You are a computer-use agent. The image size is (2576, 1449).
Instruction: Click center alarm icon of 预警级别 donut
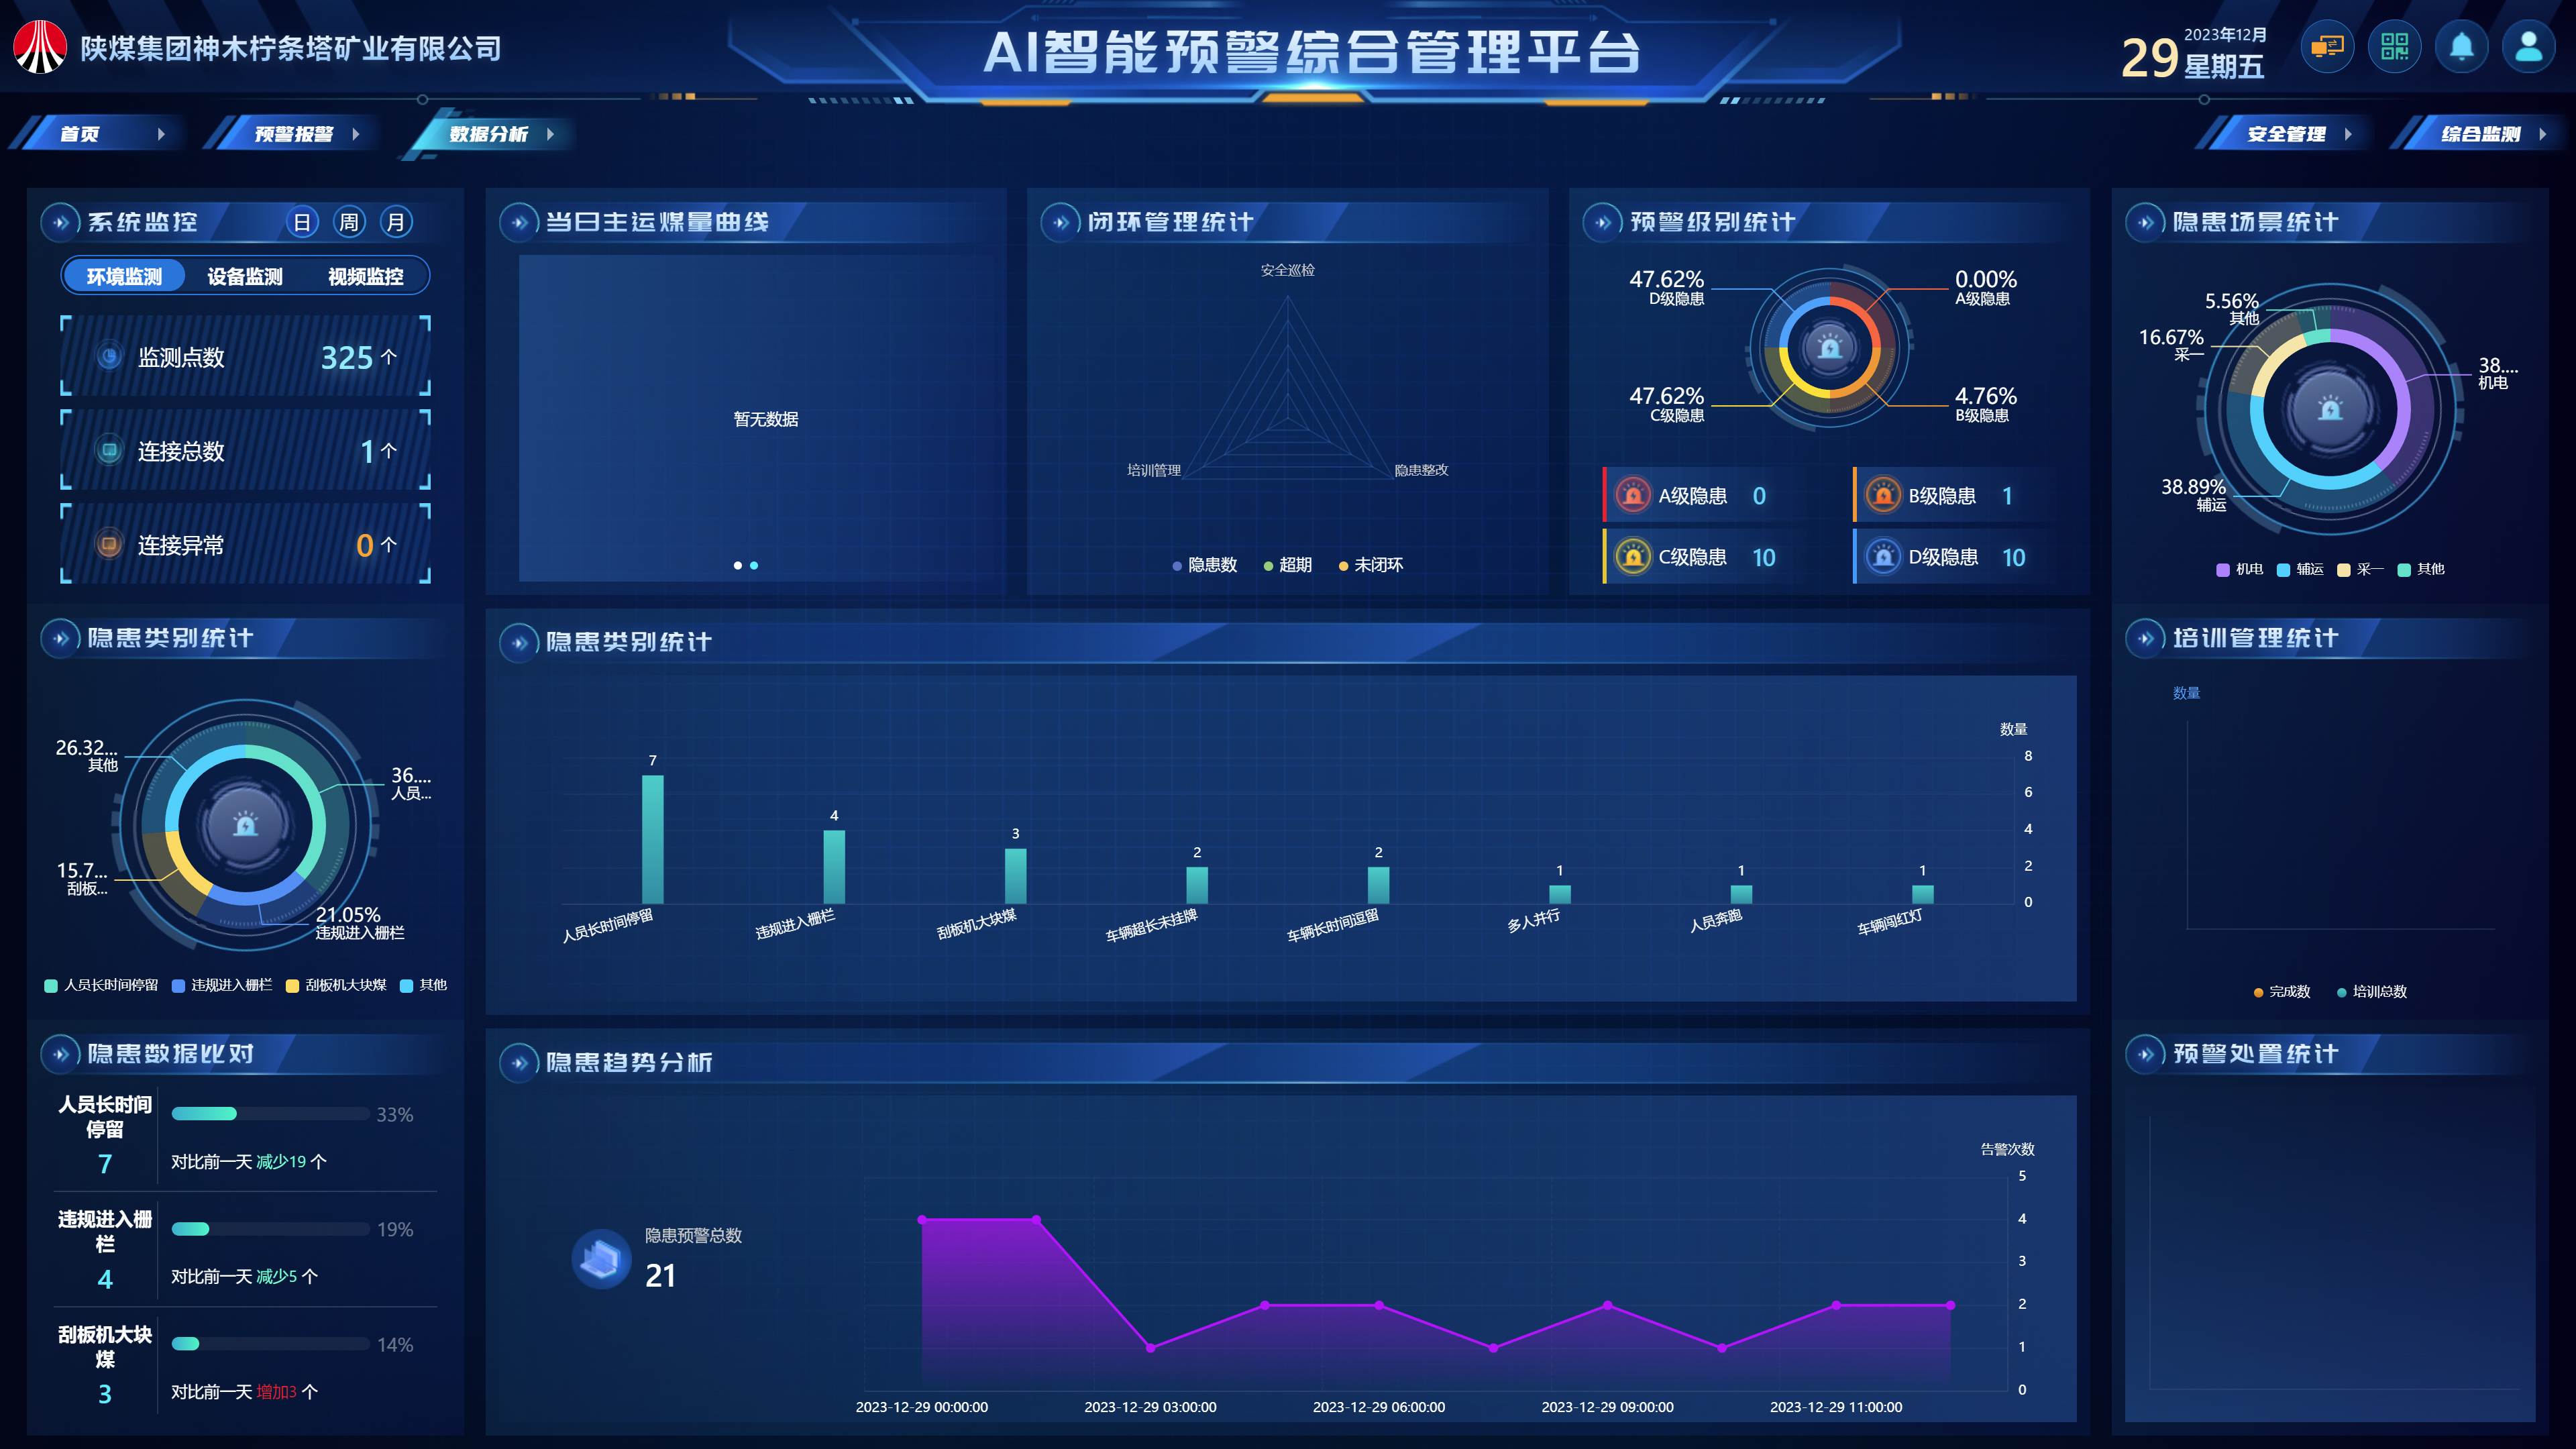coord(1829,348)
